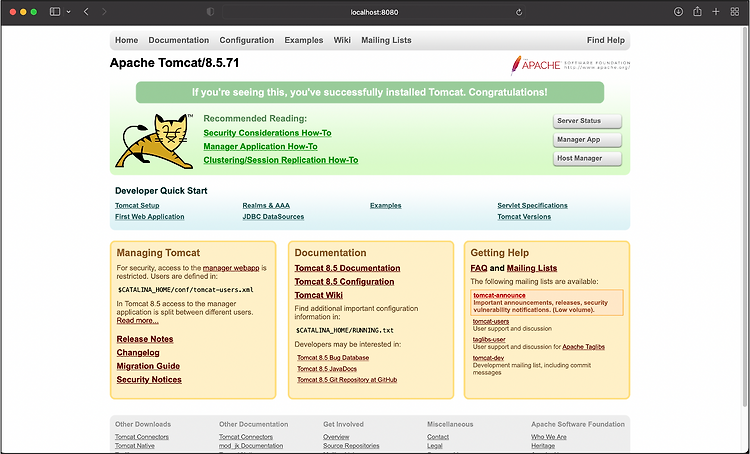The height and width of the screenshot is (454, 750).
Task: Open Security Considerations How-To link
Action: click(267, 133)
